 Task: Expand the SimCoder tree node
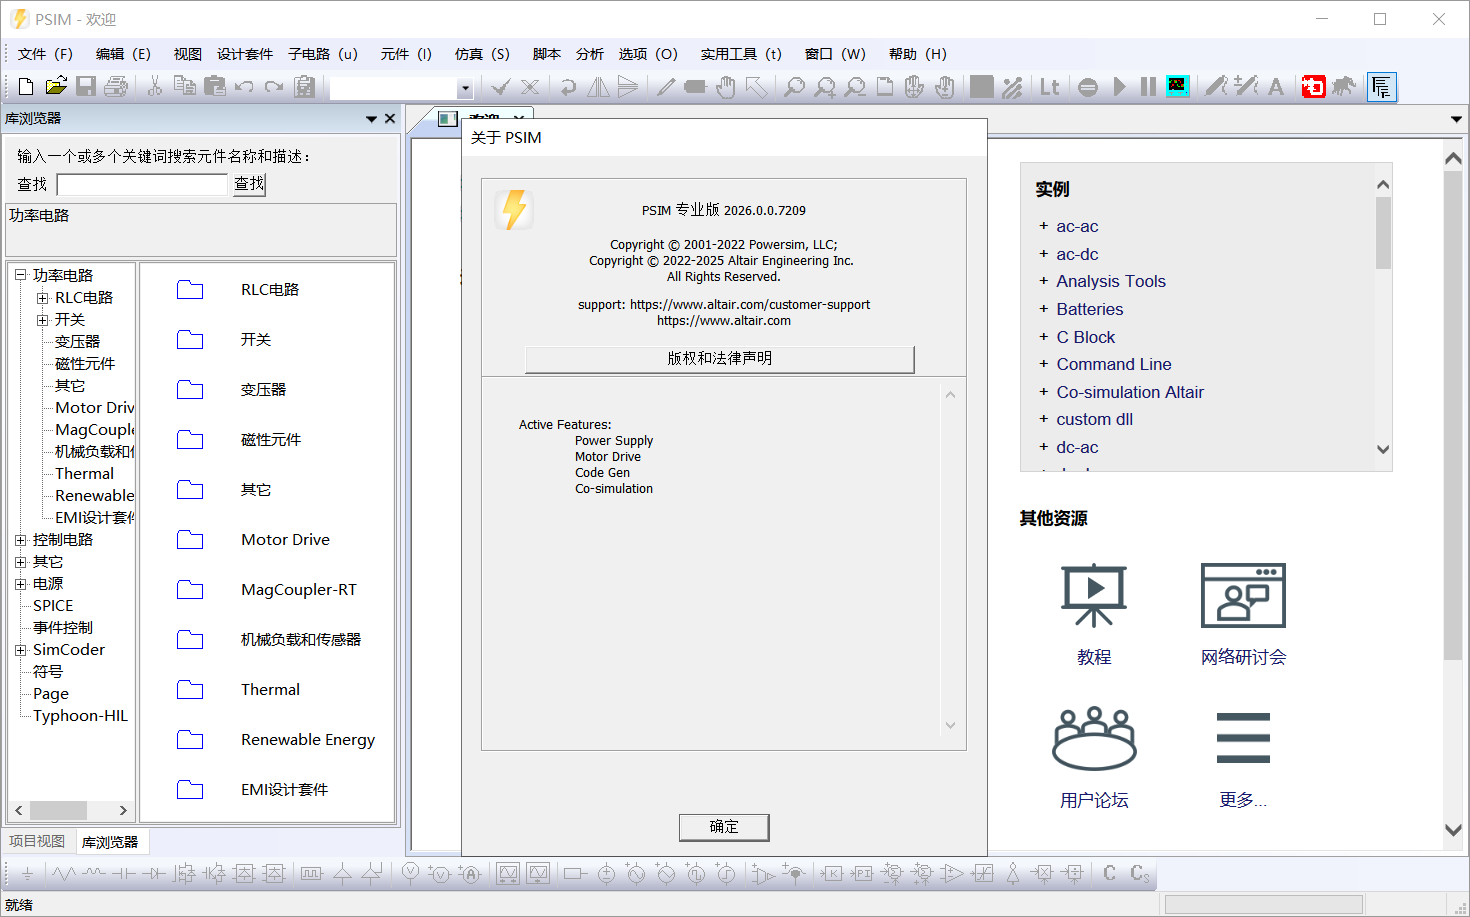pos(20,650)
